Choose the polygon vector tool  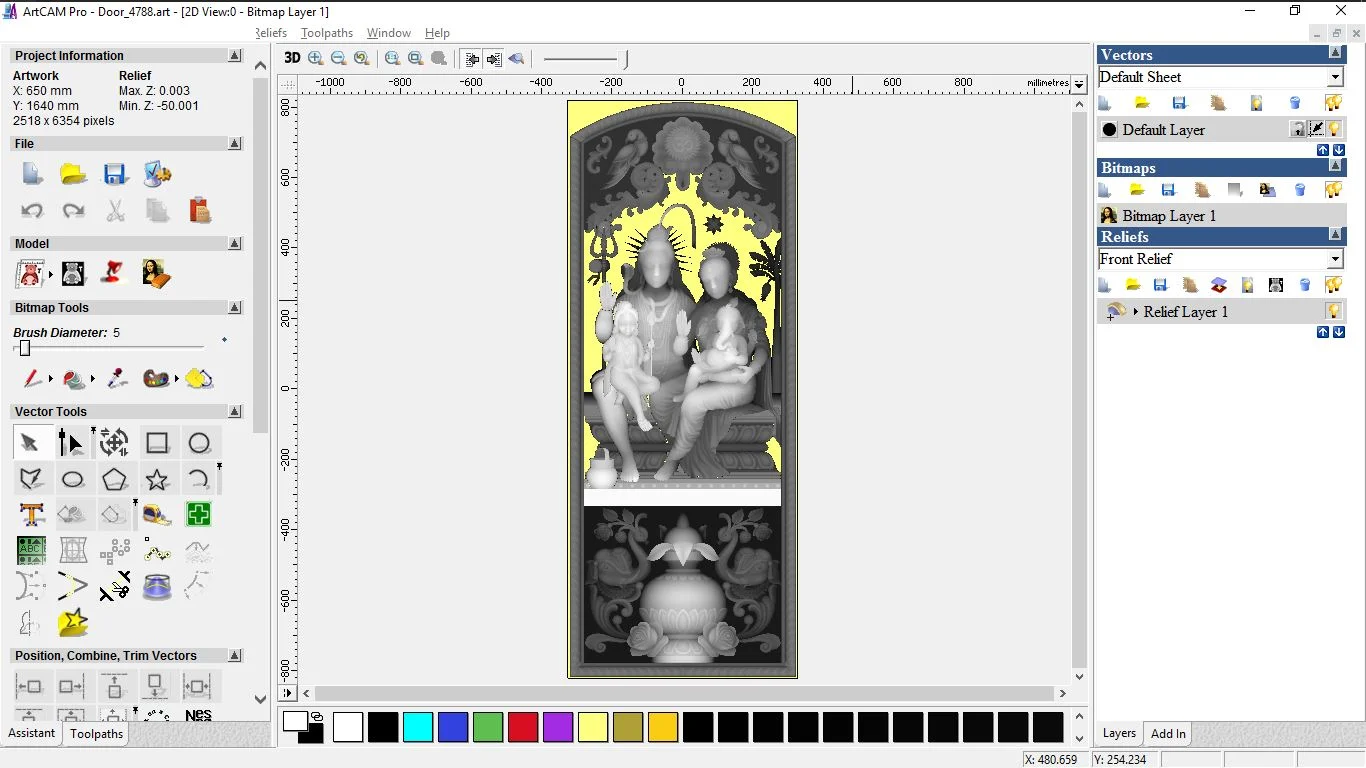(x=115, y=479)
